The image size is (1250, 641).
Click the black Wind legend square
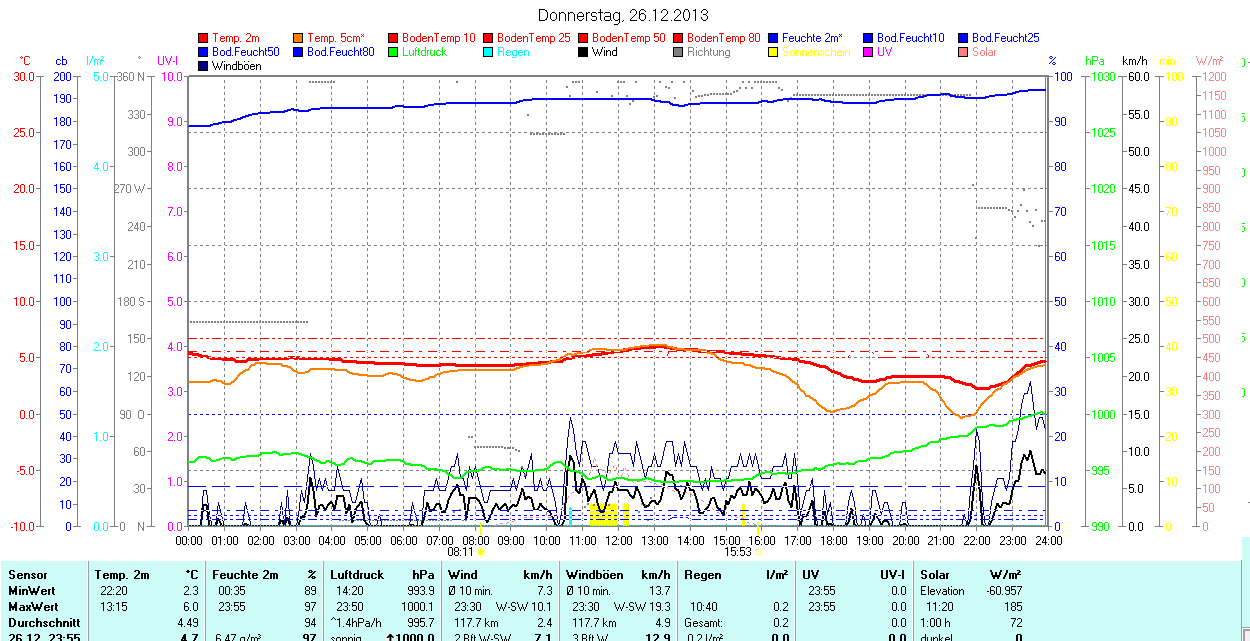click(584, 52)
